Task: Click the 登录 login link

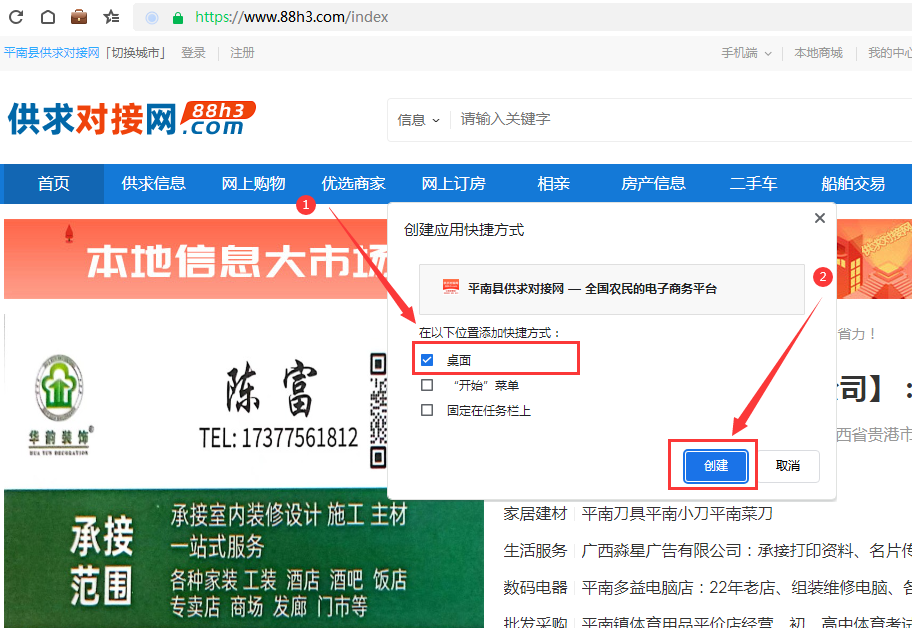Action: click(x=193, y=53)
